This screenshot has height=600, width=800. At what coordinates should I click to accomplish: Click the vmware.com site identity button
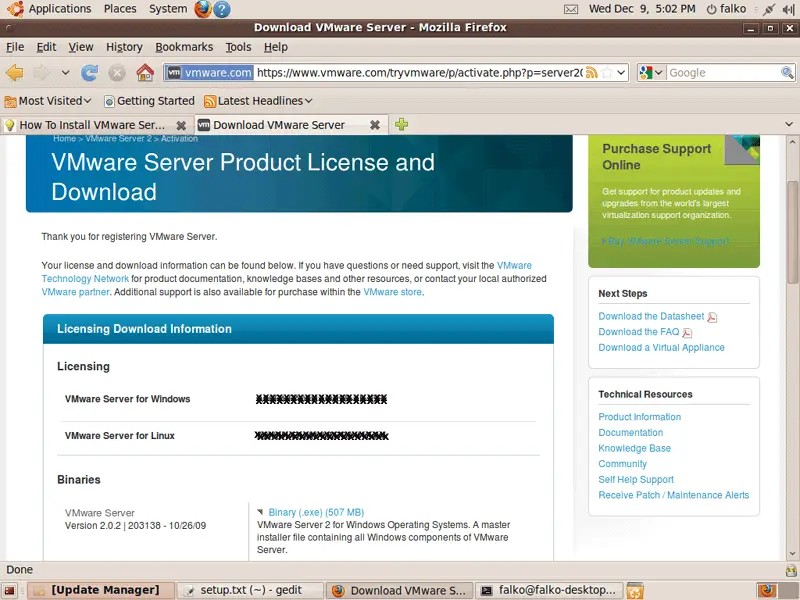point(210,72)
